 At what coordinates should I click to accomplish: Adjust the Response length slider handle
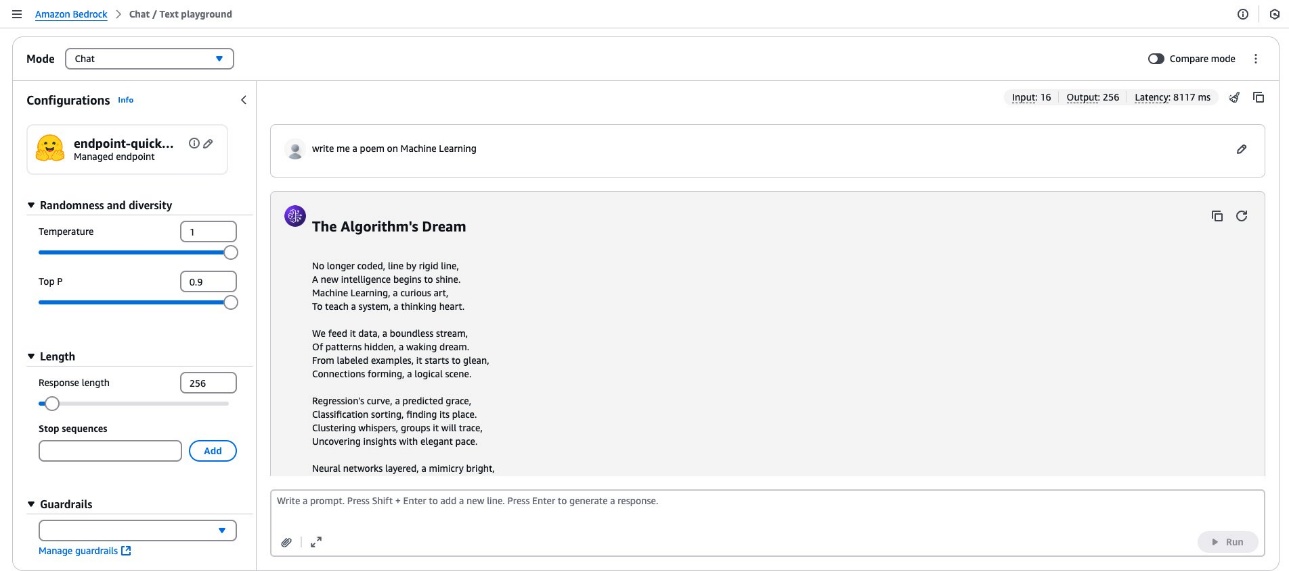[x=52, y=404]
